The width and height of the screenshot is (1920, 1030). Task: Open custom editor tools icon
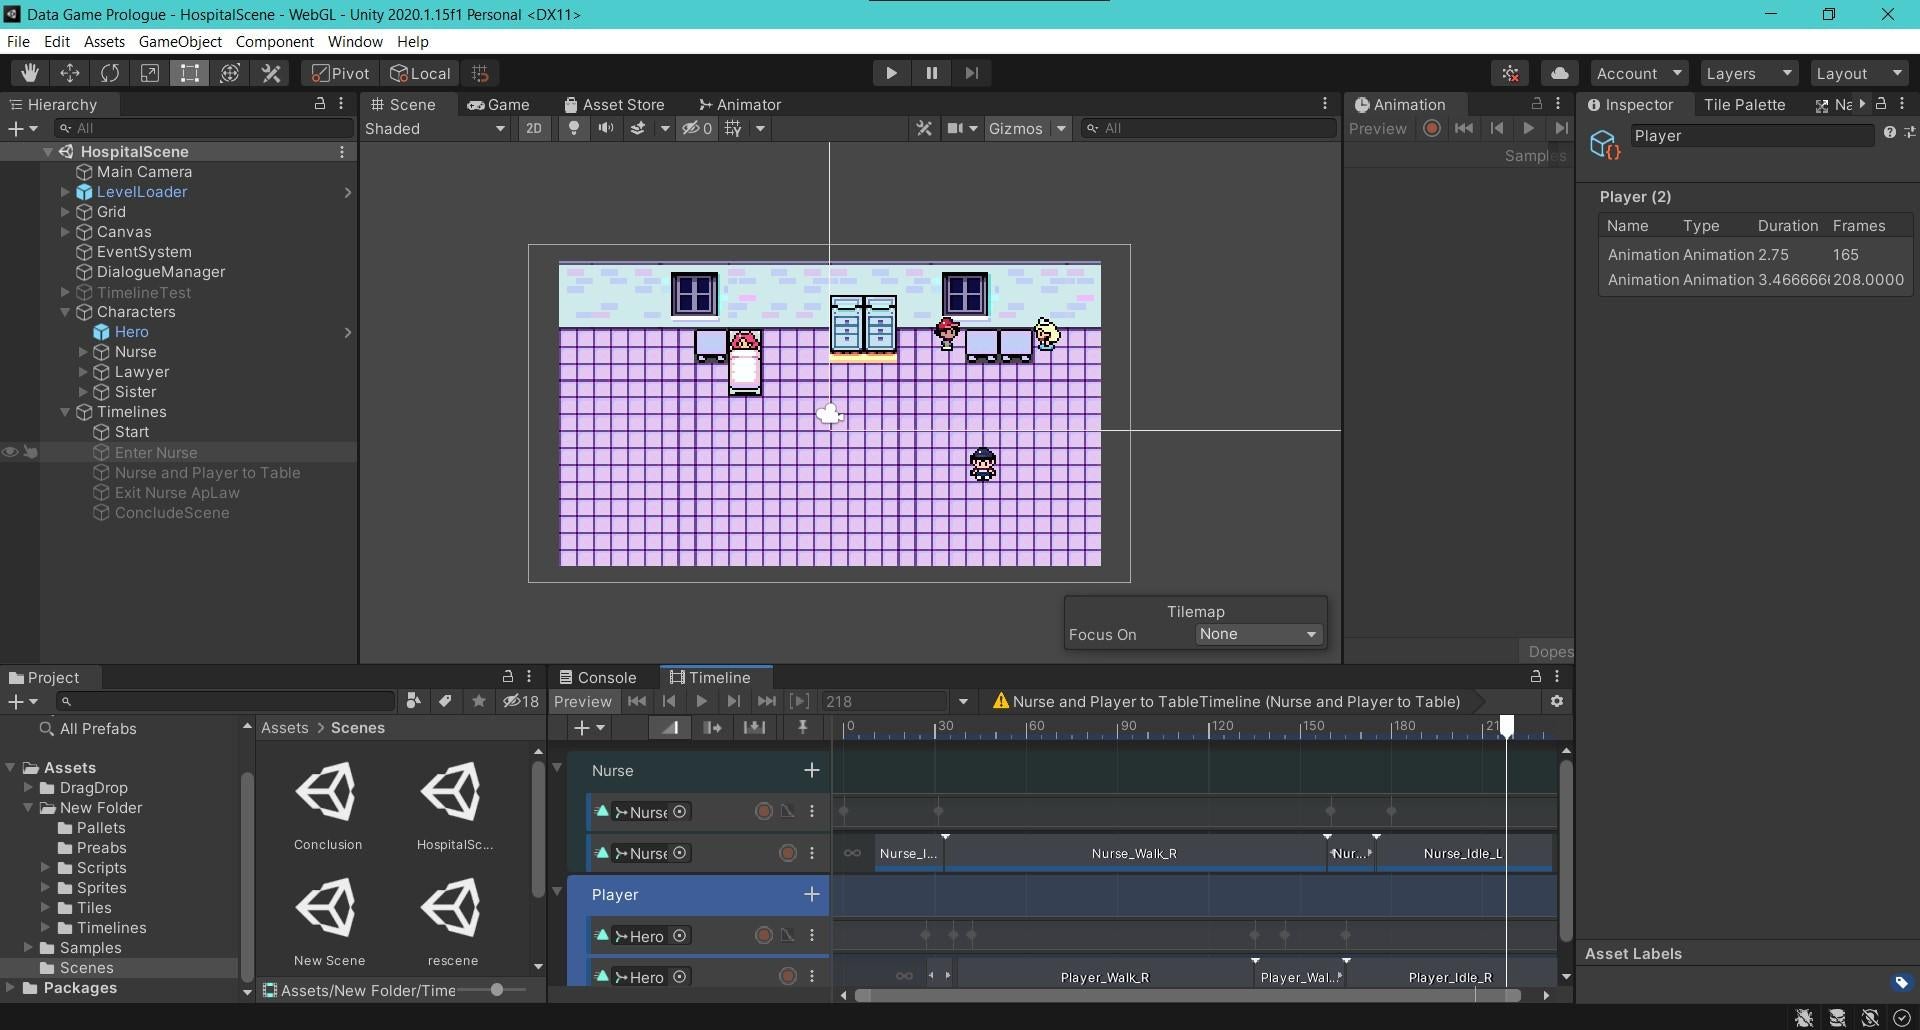tap(271, 73)
